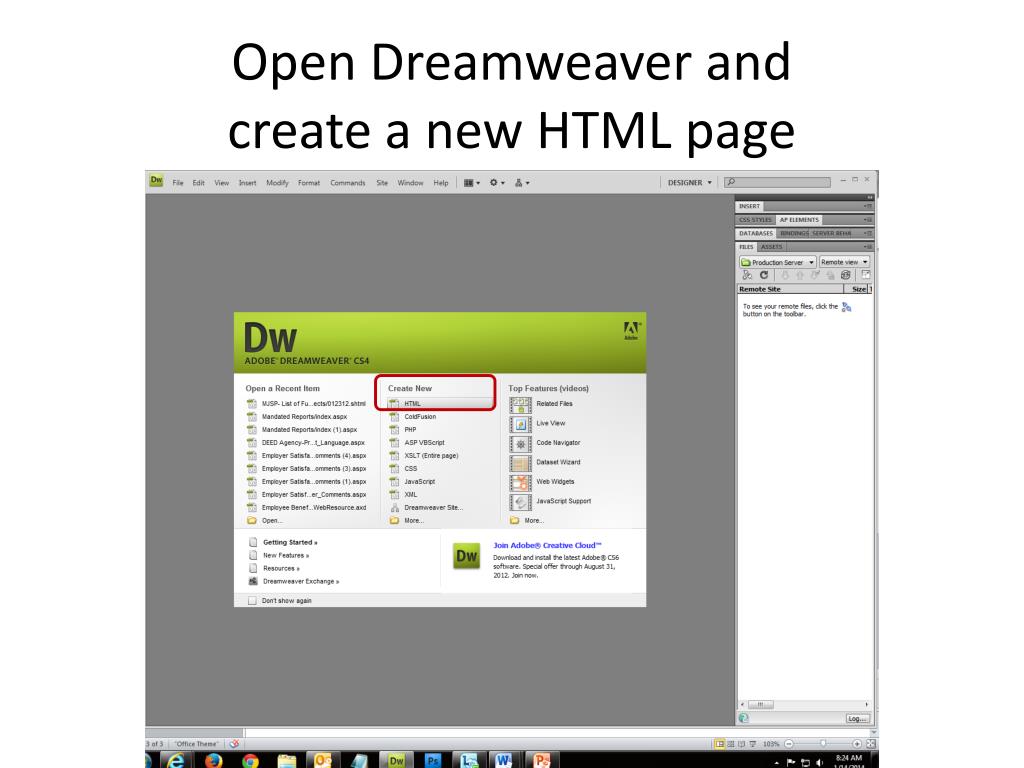The height and width of the screenshot is (768, 1024).
Task: Click Expand to show local and remote sites icon
Action: 865,275
